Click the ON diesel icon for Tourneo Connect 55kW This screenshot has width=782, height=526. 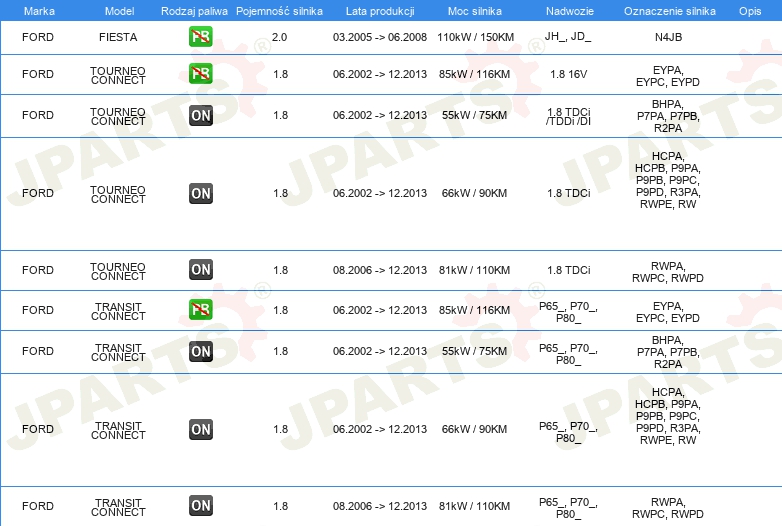click(x=200, y=115)
